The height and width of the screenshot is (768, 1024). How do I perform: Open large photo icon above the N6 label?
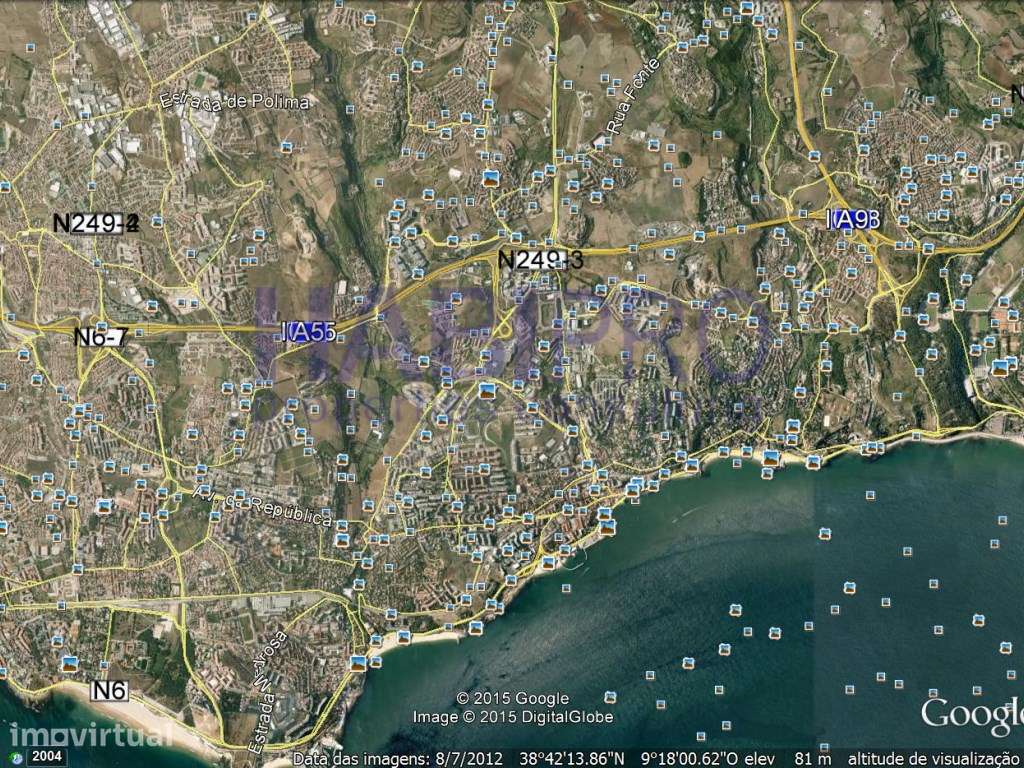point(70,664)
